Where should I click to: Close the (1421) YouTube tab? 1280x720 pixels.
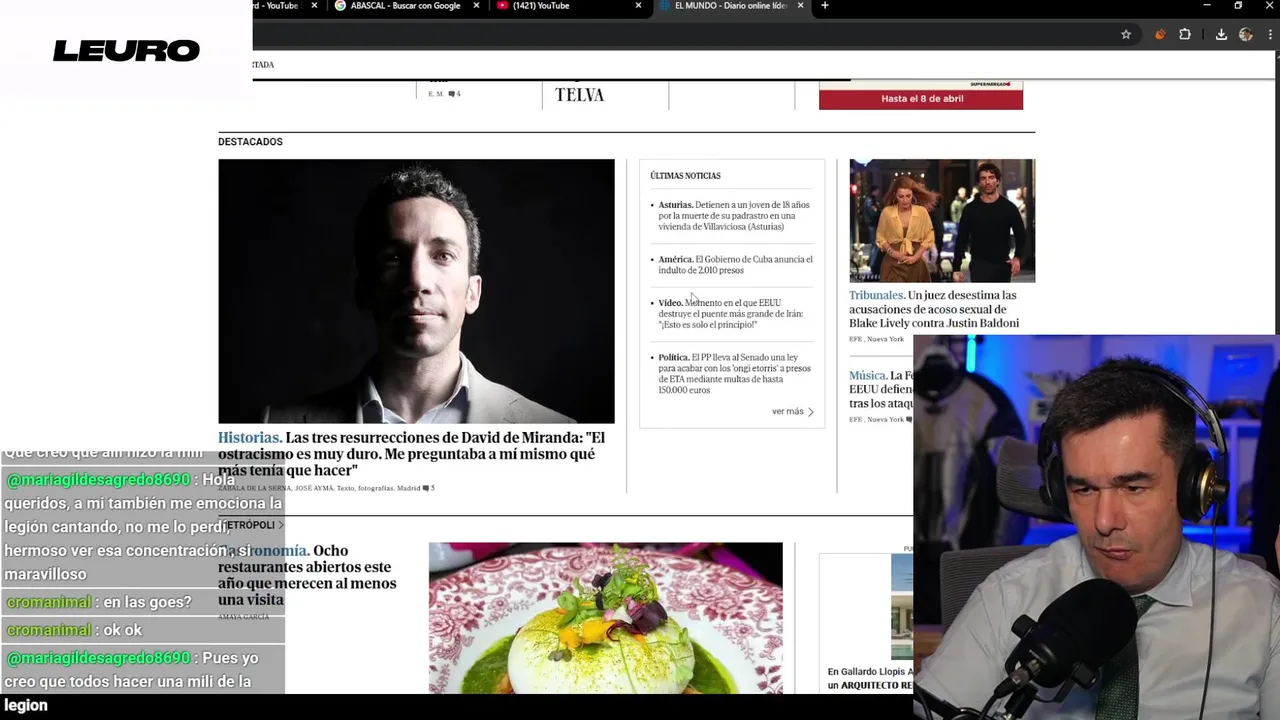click(638, 6)
